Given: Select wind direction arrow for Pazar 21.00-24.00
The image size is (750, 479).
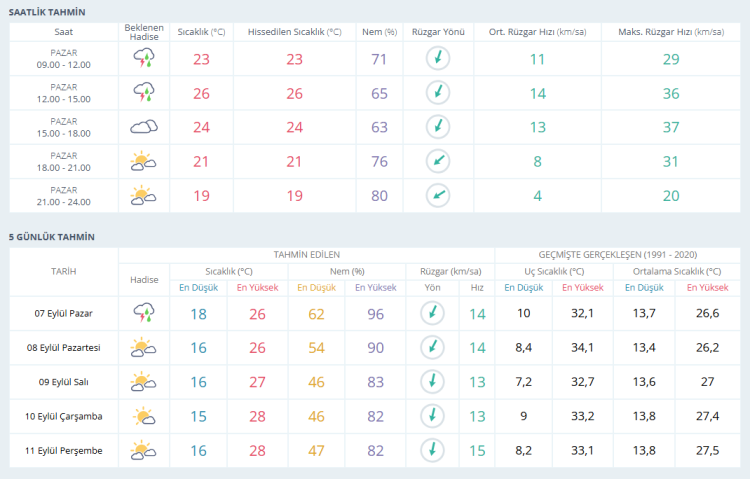Looking at the screenshot, I should click(x=437, y=195).
